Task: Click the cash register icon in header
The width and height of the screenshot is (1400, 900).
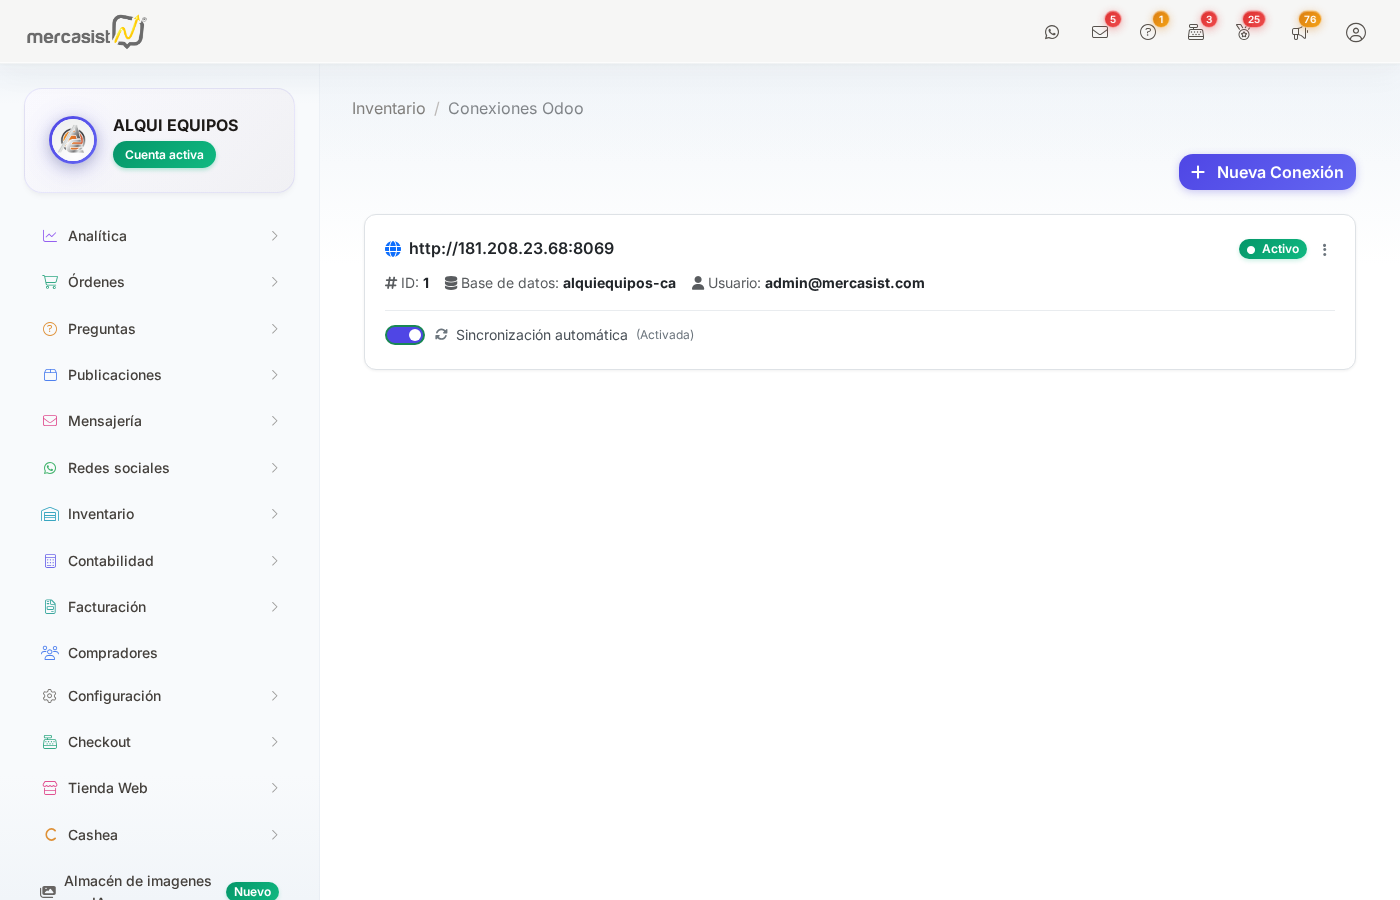Action: pyautogui.click(x=1196, y=32)
